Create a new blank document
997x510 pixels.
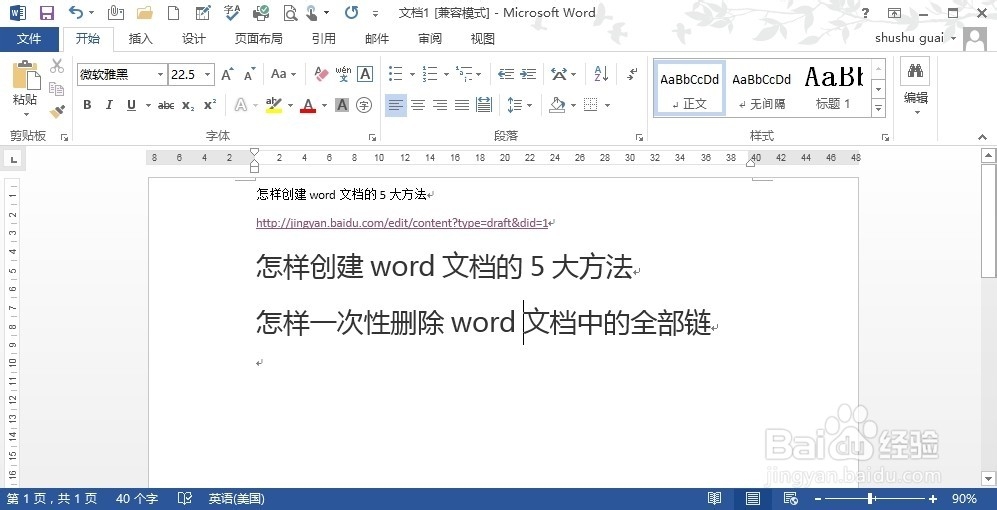point(173,12)
